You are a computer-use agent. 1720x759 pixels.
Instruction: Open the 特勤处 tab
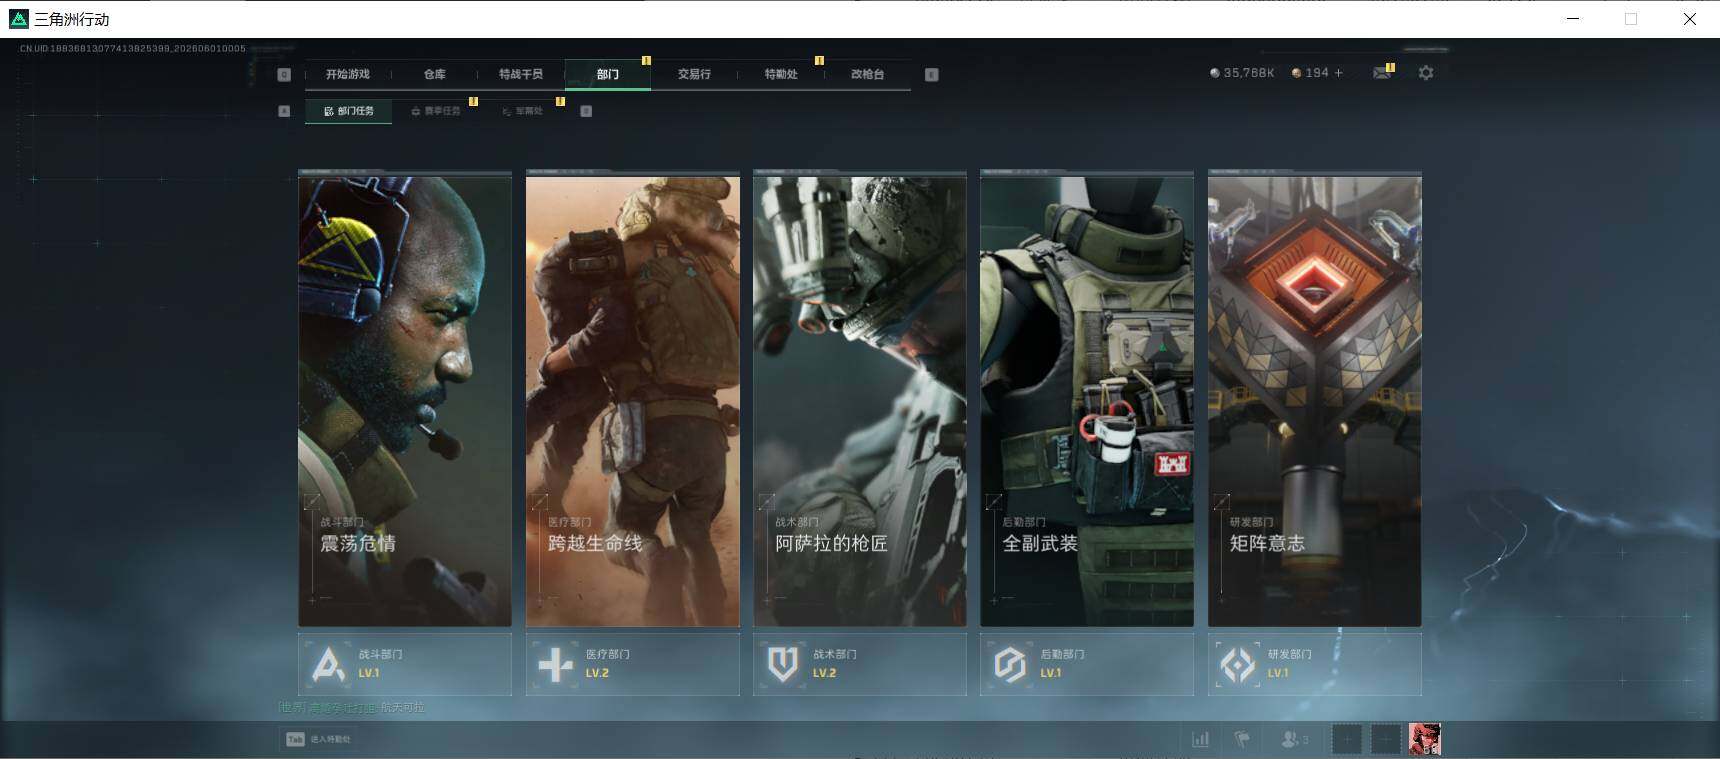(x=781, y=74)
